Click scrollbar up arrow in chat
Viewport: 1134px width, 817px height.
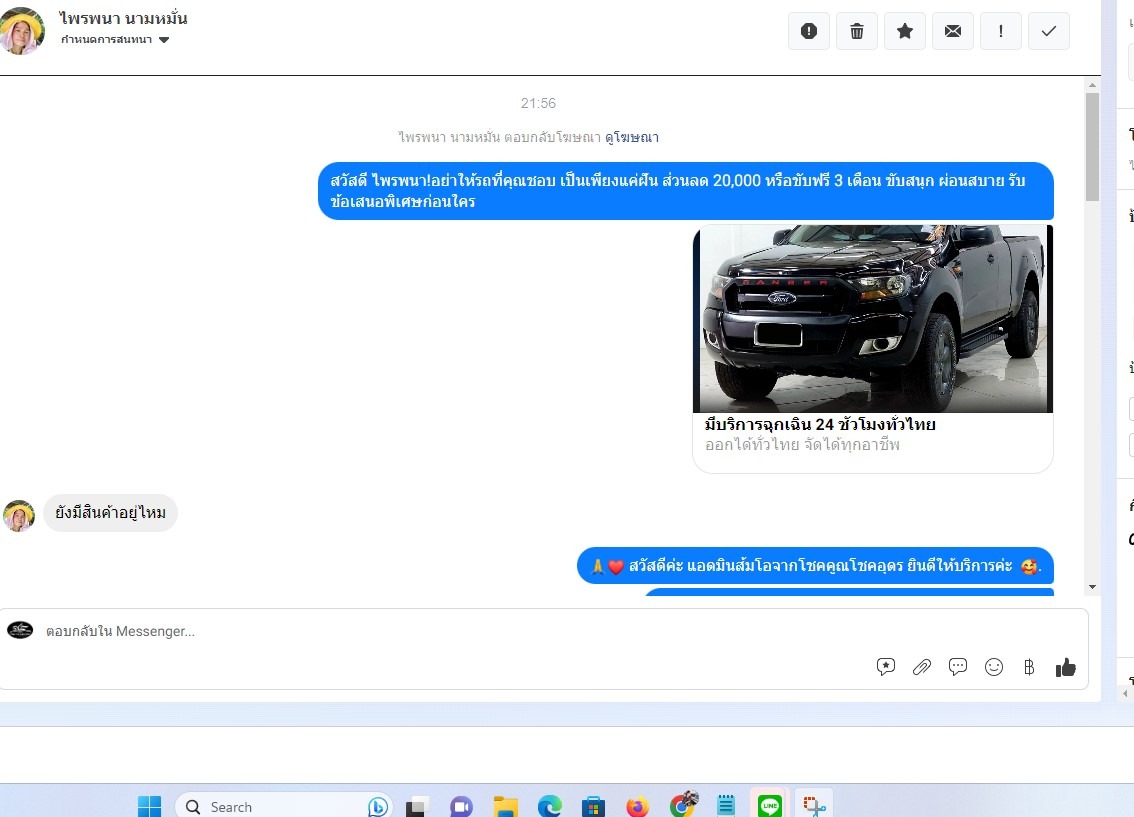point(1092,85)
